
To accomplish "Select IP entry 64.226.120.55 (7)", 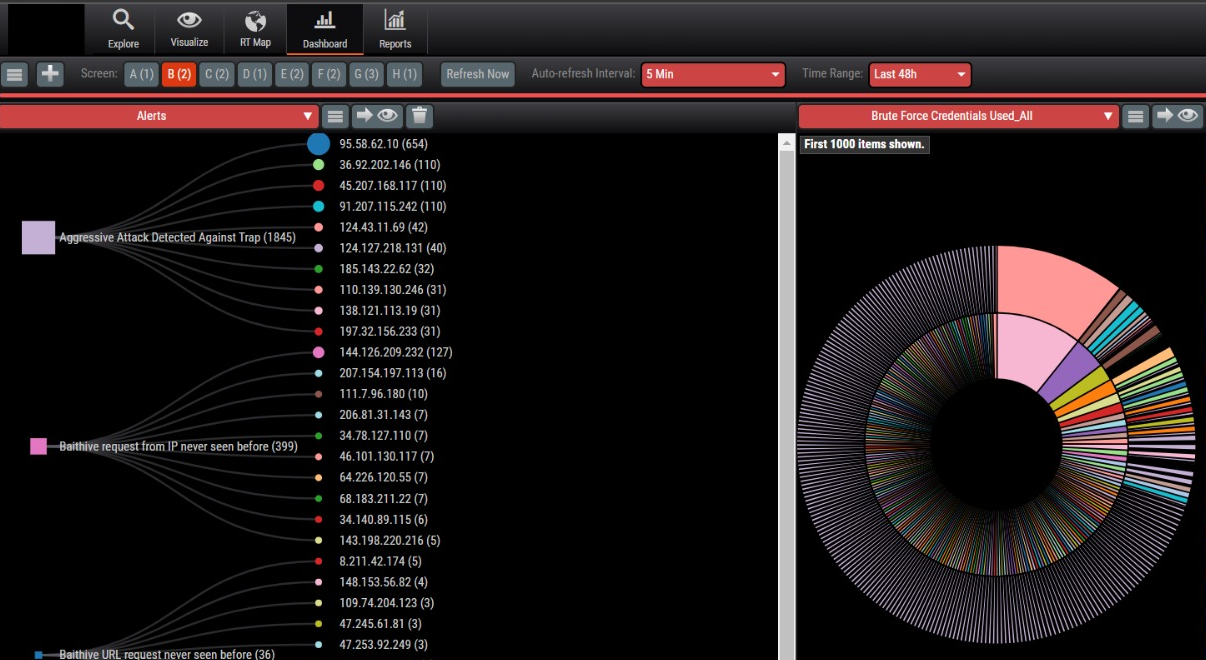I will [383, 477].
